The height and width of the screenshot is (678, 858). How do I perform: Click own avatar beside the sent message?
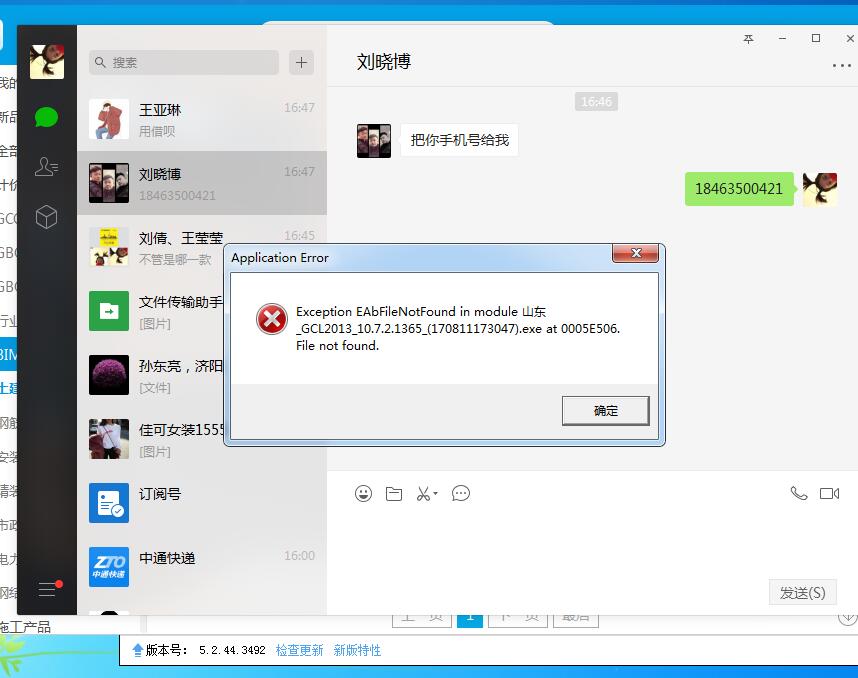point(820,189)
